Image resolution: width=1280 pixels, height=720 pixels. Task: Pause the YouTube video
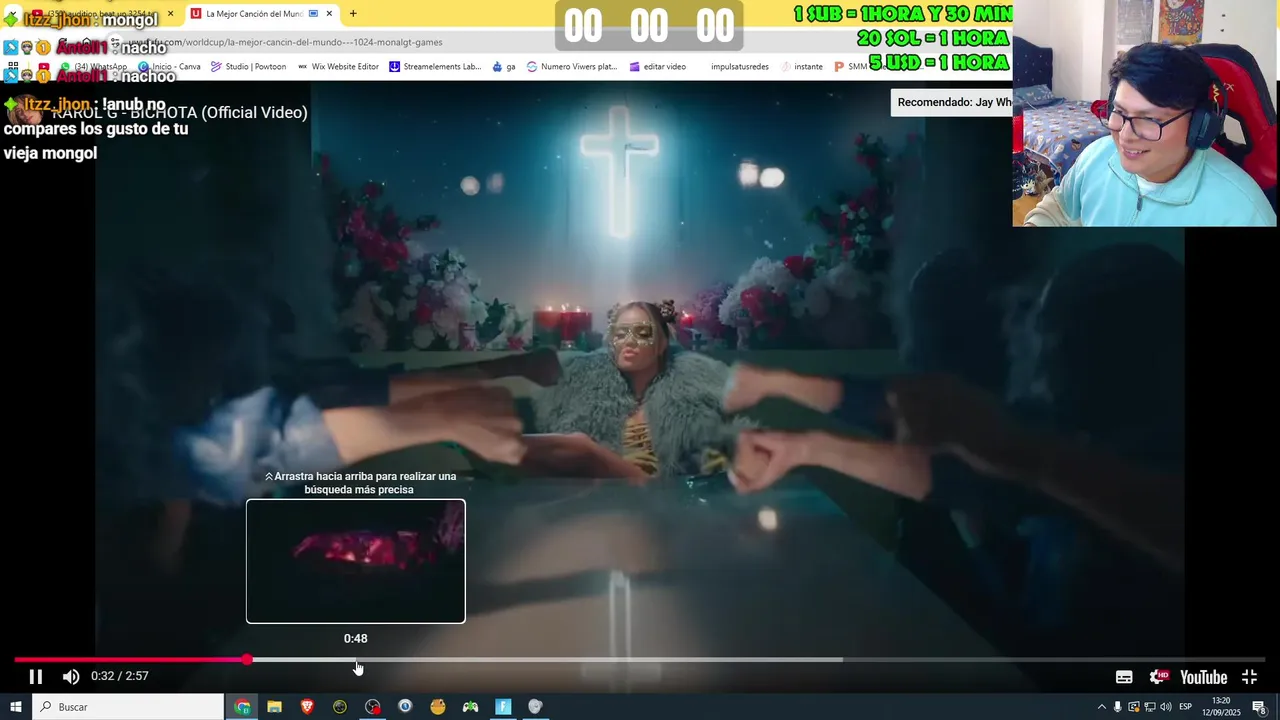35,677
